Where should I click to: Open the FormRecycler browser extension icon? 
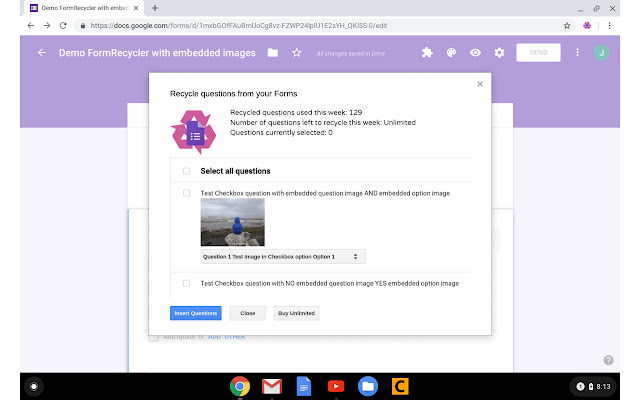tap(587, 25)
